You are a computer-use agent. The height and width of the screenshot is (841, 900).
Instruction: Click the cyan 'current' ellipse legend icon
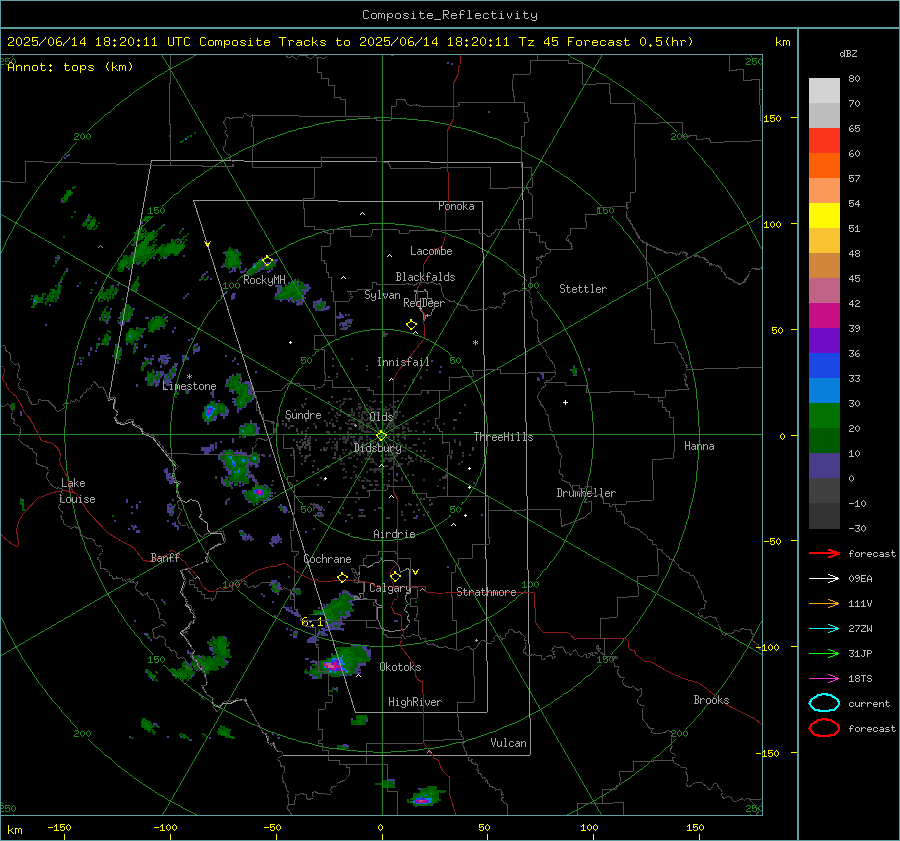click(x=824, y=703)
